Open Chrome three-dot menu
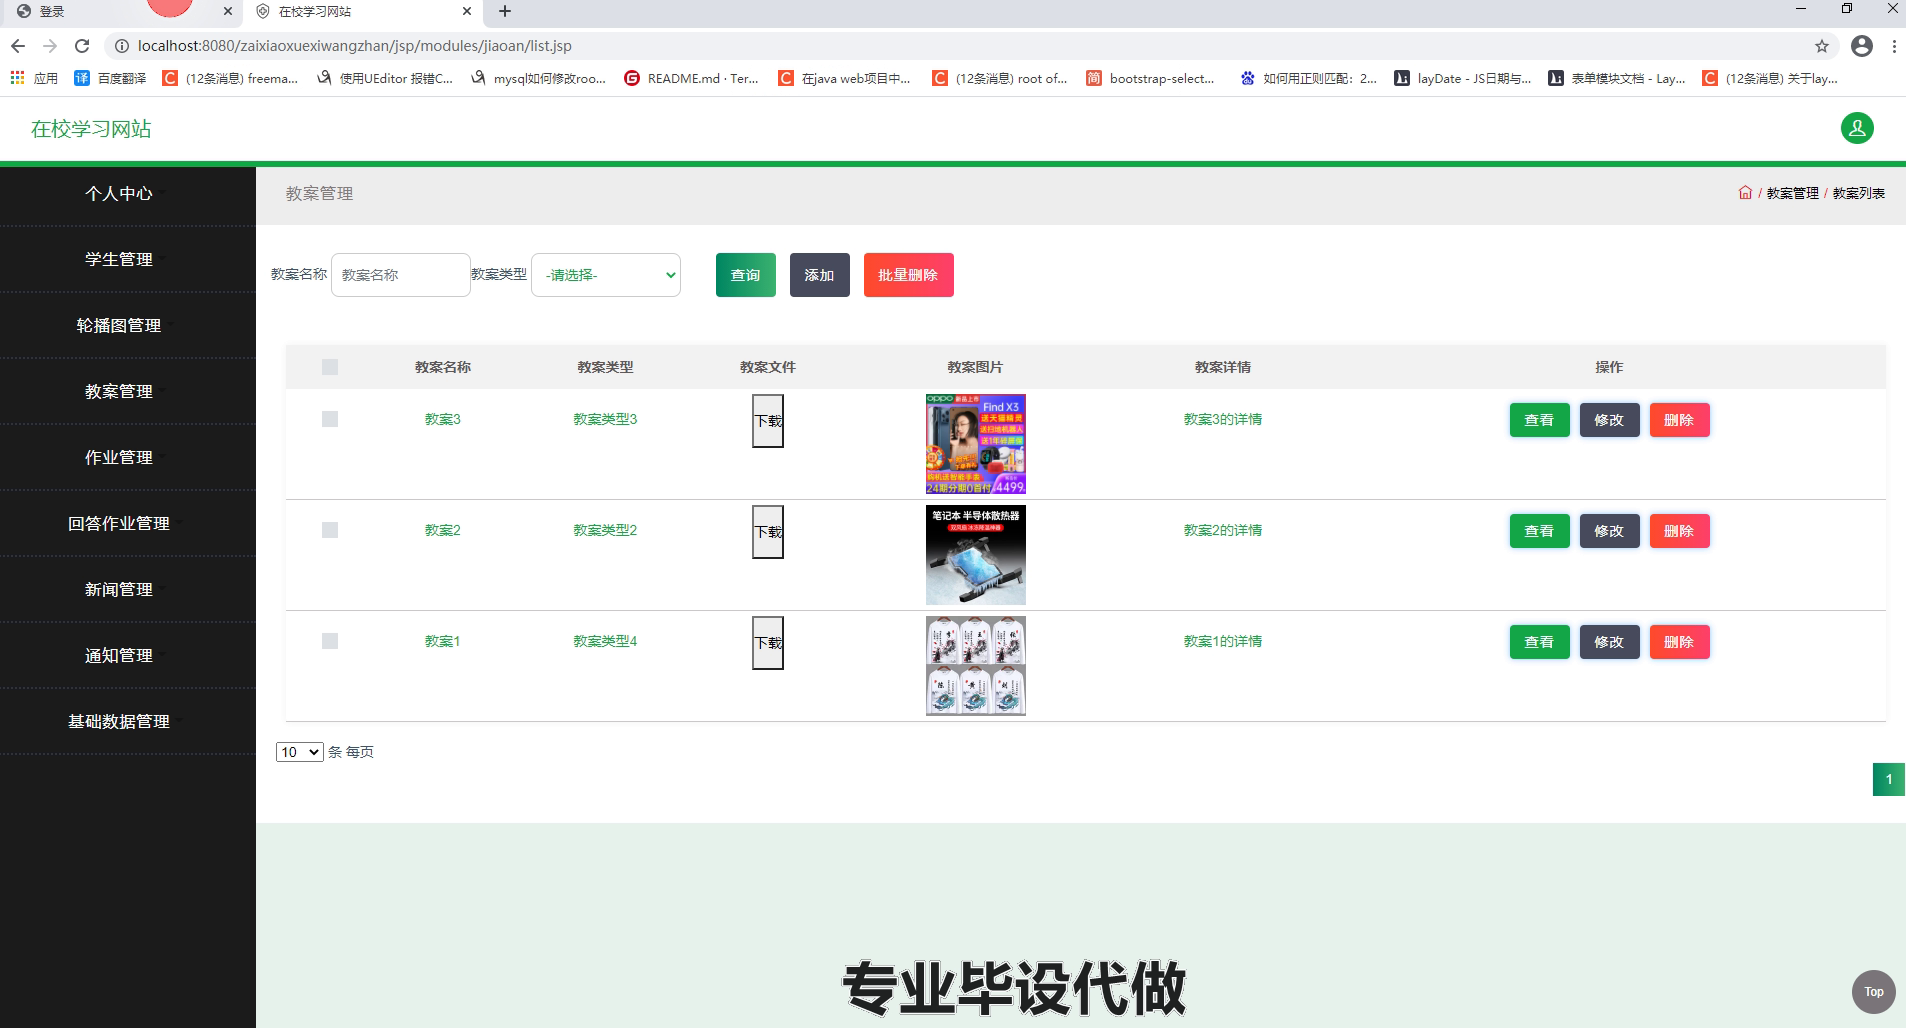This screenshot has width=1906, height=1028. [x=1894, y=46]
